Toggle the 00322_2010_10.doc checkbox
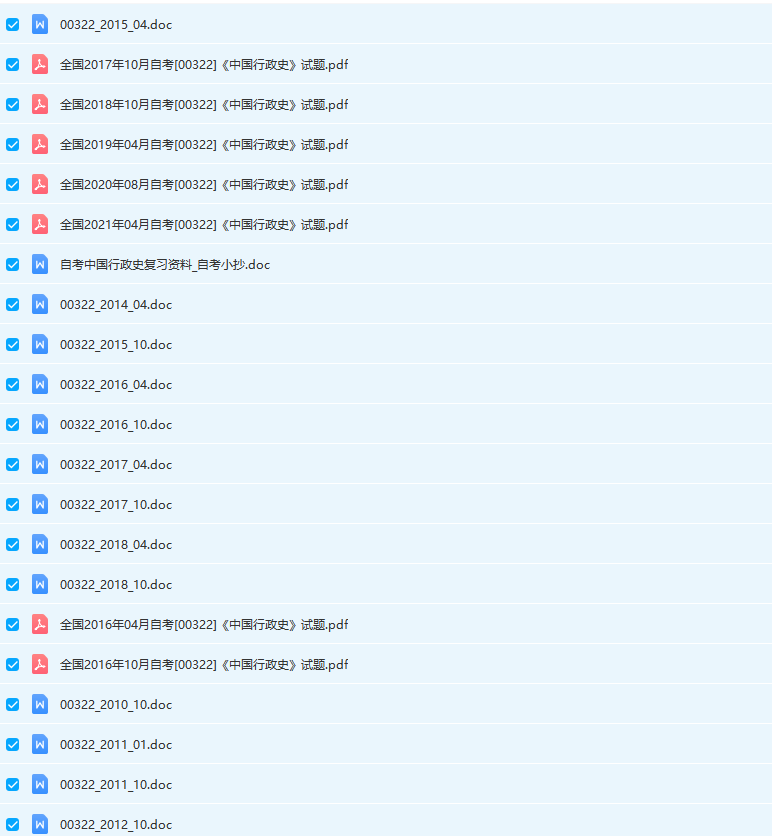This screenshot has width=772, height=836. pyautogui.click(x=13, y=704)
